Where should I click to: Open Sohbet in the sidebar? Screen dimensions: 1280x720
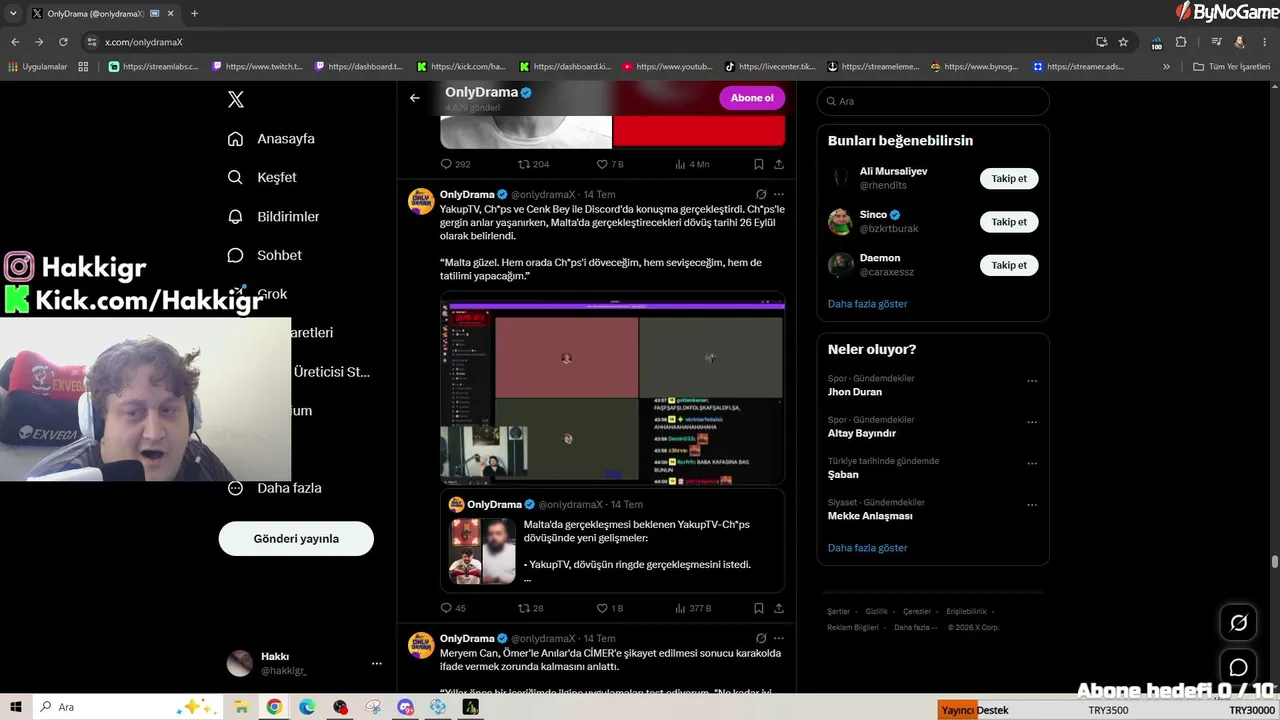[264, 255]
